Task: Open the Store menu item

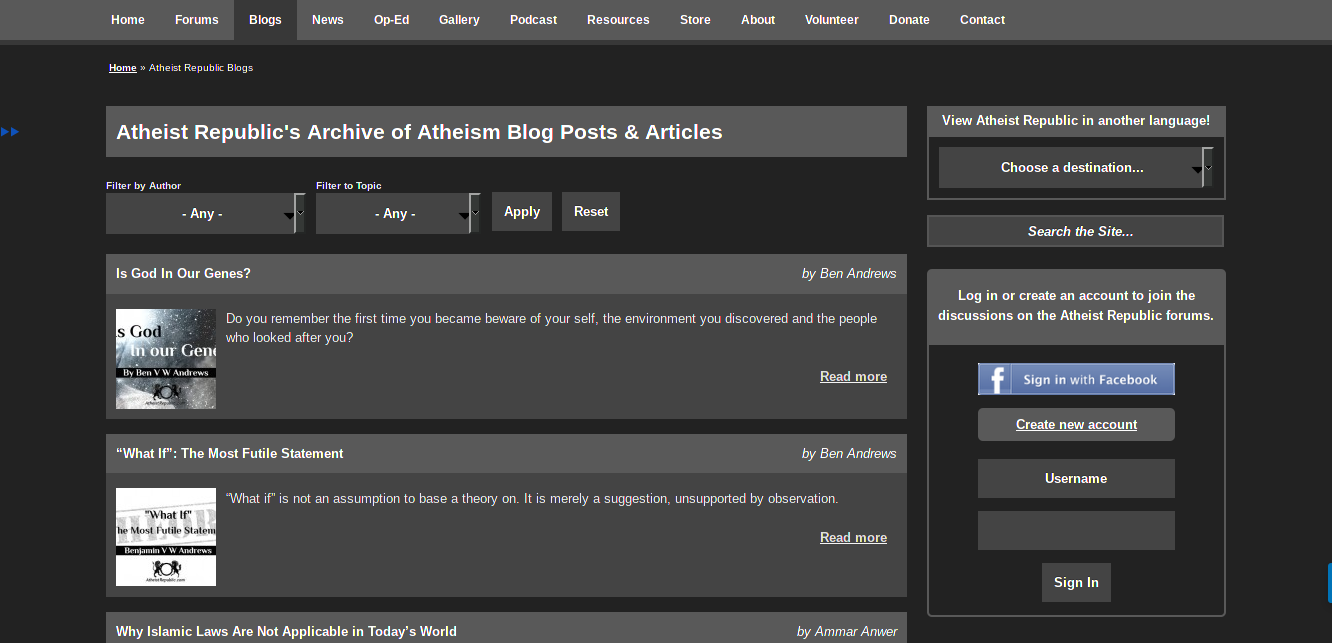Action: 695,20
